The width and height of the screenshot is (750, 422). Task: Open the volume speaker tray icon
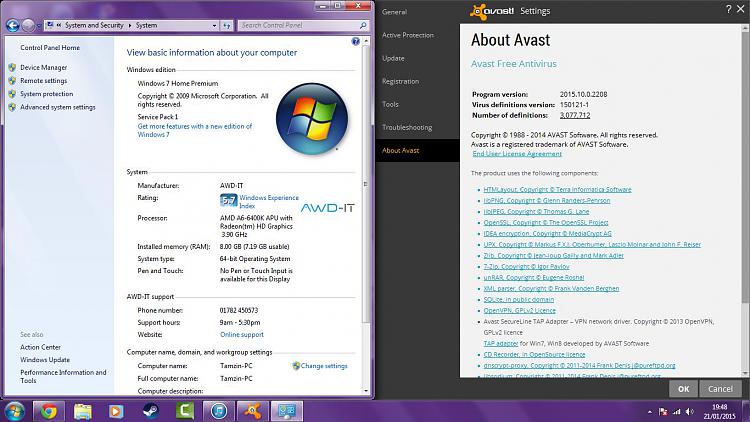pos(690,411)
